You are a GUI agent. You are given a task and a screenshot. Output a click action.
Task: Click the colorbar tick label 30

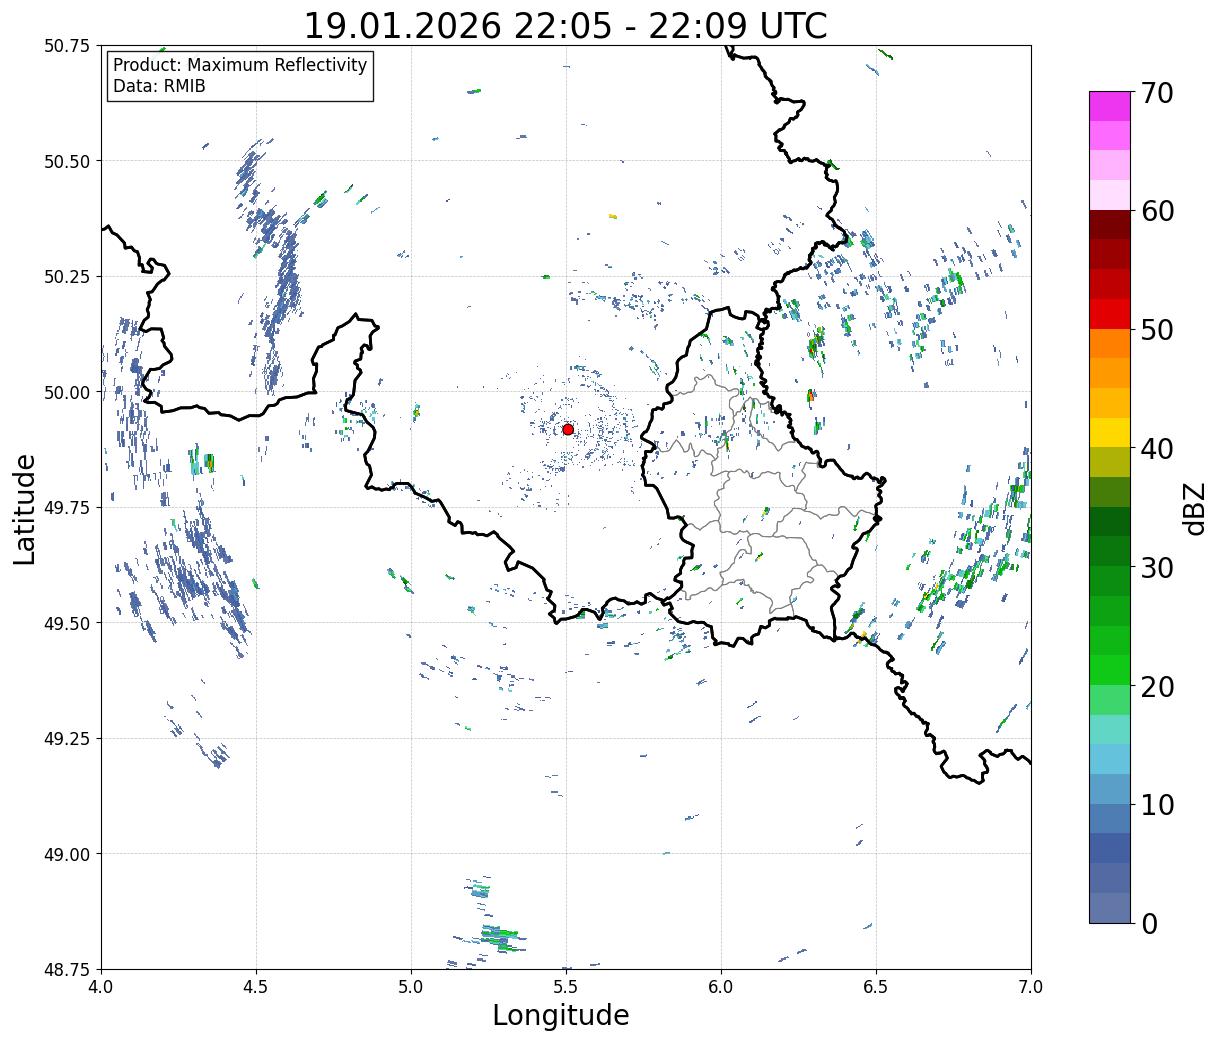coord(1157,567)
